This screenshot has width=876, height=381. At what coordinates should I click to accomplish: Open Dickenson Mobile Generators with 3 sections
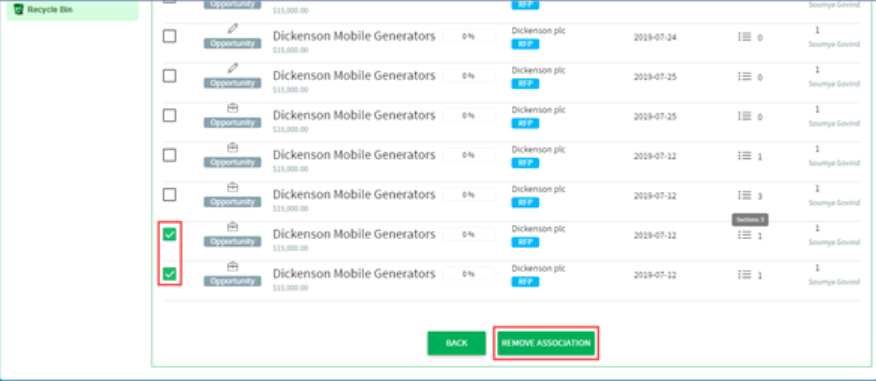pyautogui.click(x=354, y=195)
